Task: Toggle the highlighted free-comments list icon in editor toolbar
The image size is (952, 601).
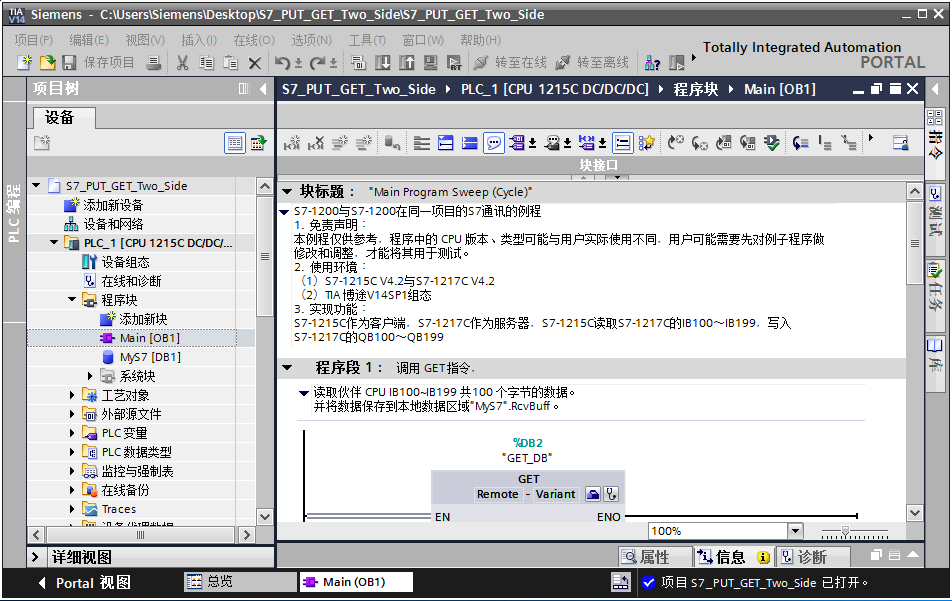Action: click(x=622, y=143)
